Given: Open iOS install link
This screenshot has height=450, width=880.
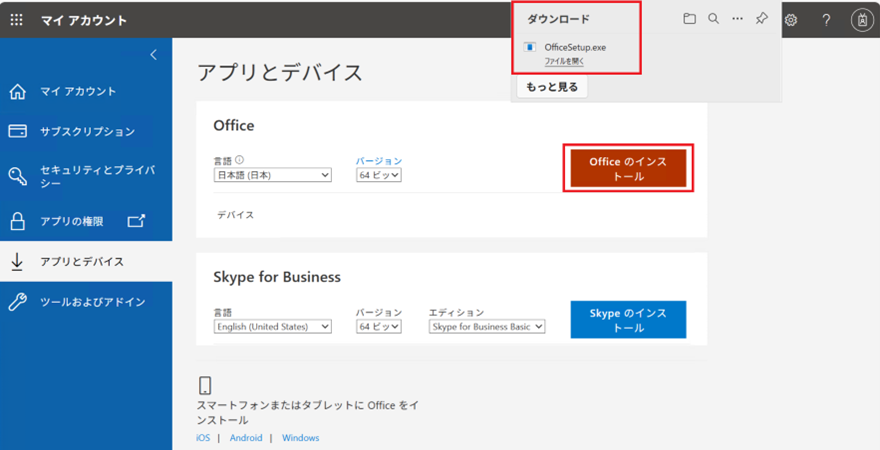Looking at the screenshot, I should tap(203, 438).
